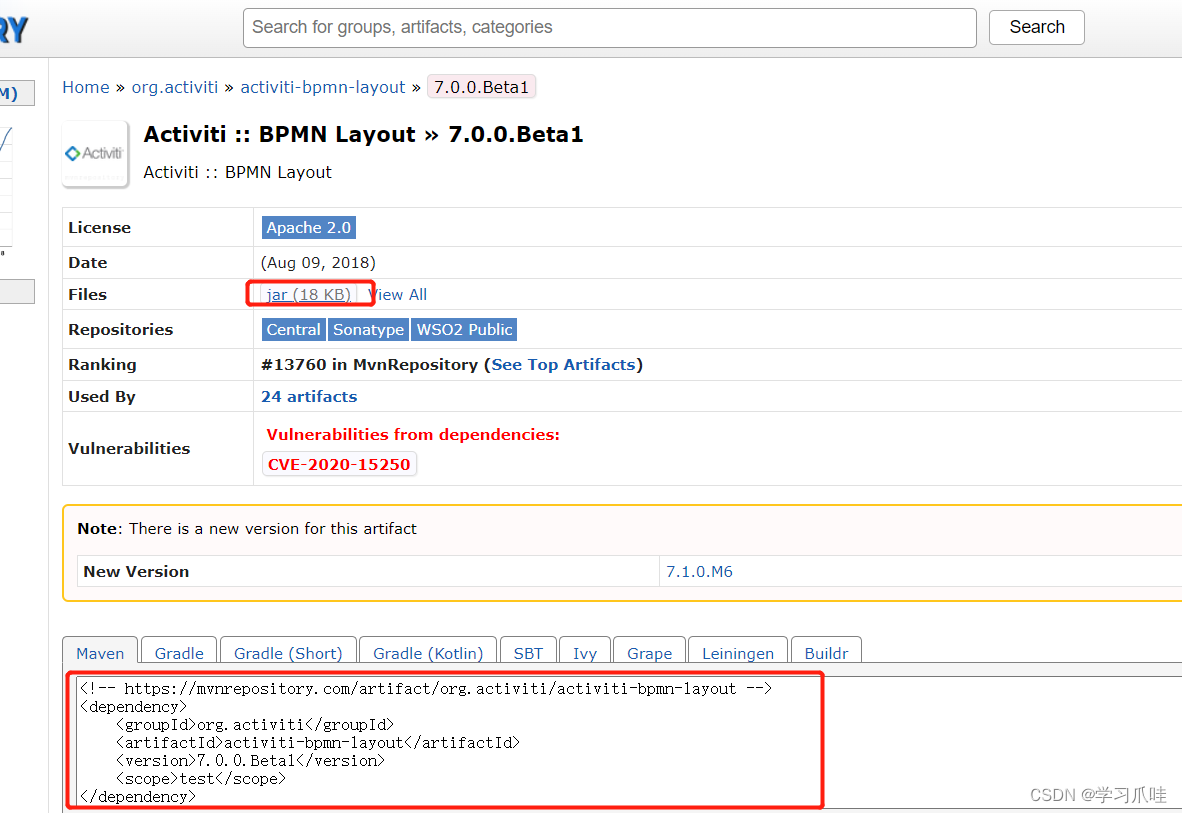Click the Activiti :: BPMN Layout » 7.0.0.Beta1 heading
This screenshot has width=1182, height=813.
[363, 134]
